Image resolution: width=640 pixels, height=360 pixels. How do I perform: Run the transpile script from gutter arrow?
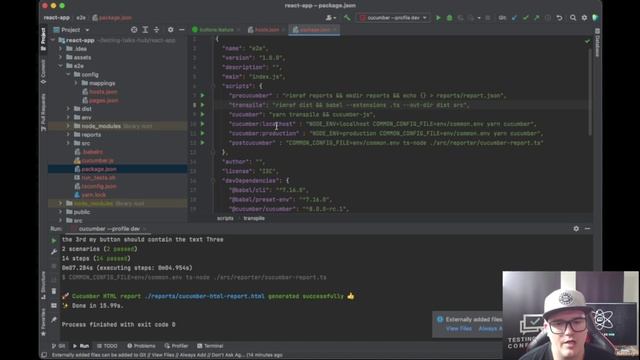coord(202,105)
